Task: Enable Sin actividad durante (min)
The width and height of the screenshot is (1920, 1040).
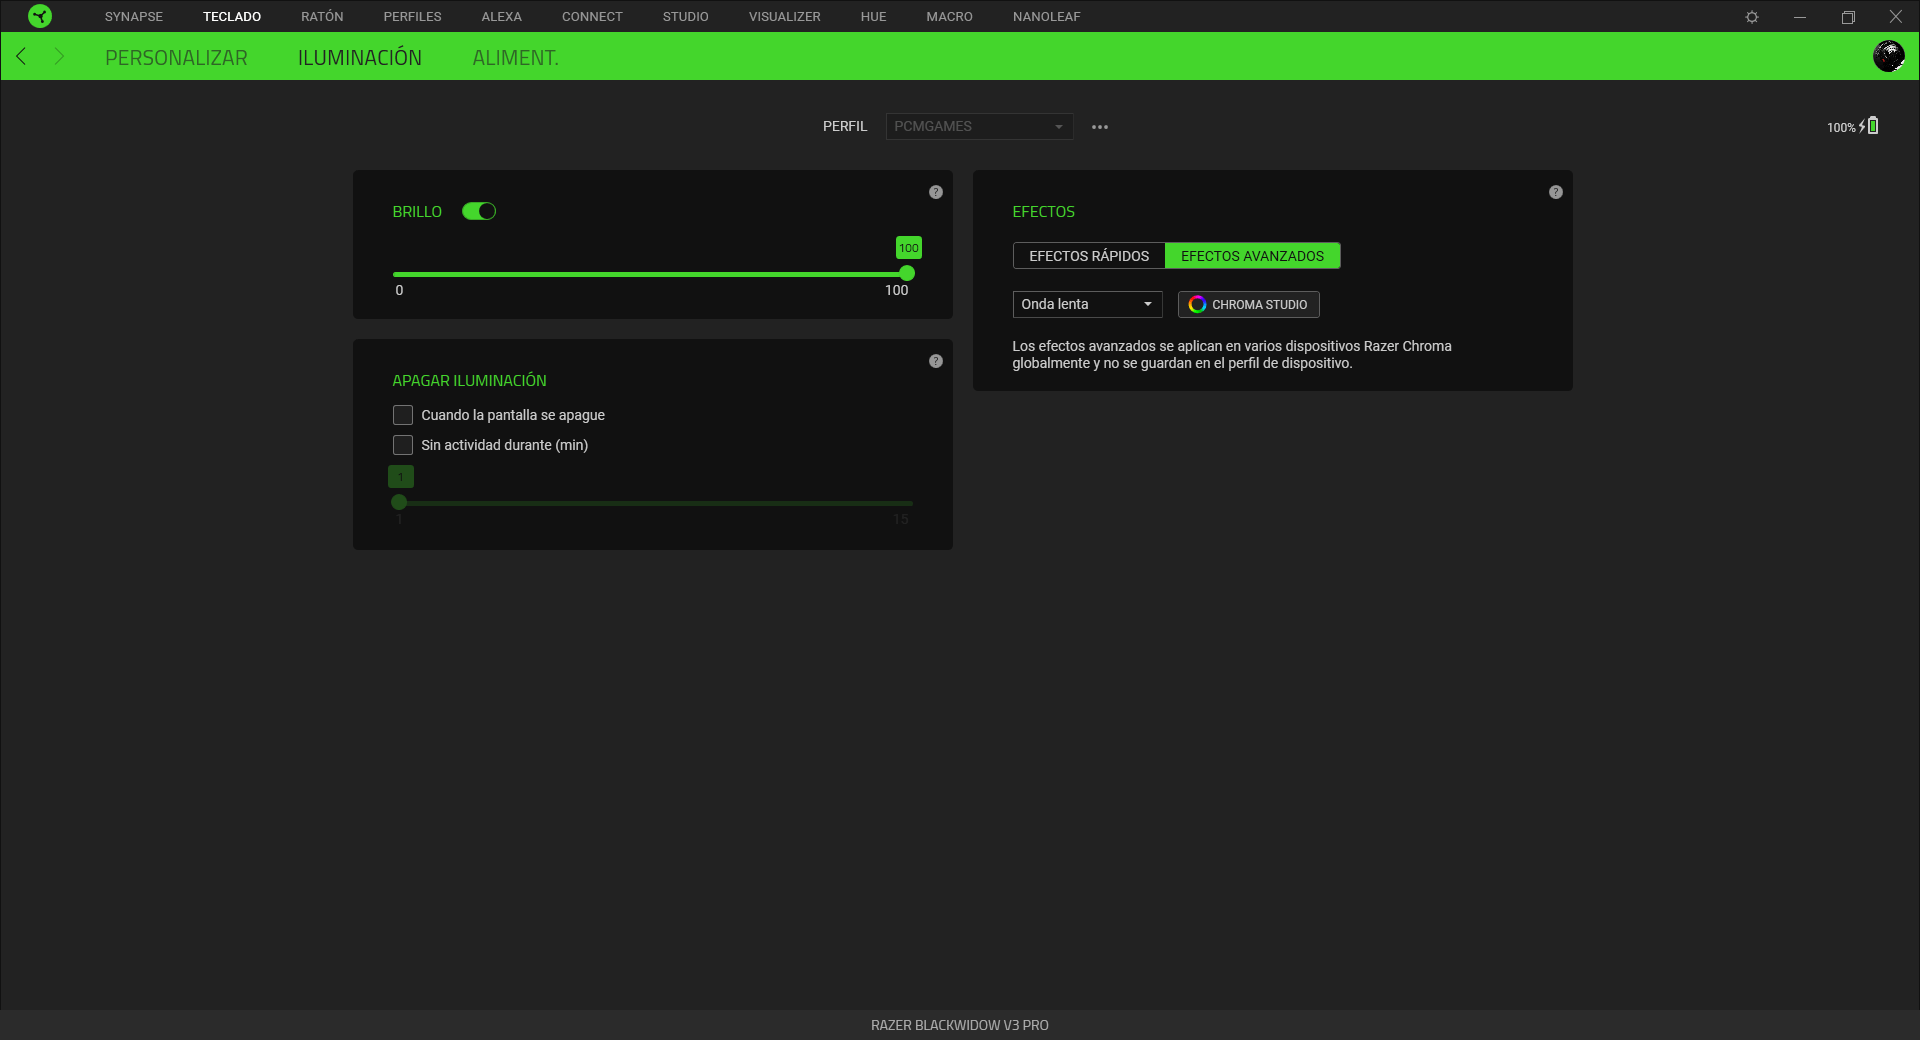Action: (403, 445)
